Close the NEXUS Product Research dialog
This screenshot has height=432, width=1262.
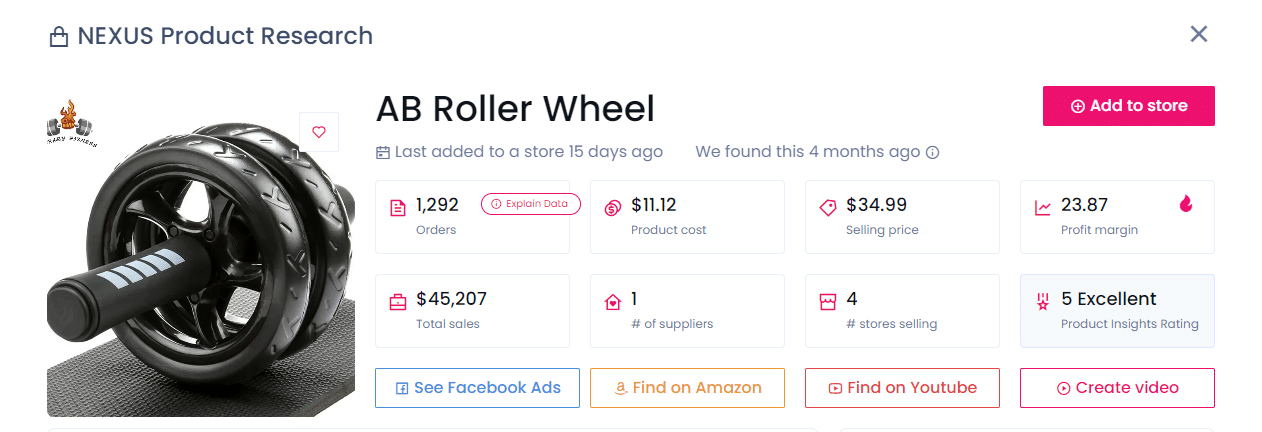1199,34
